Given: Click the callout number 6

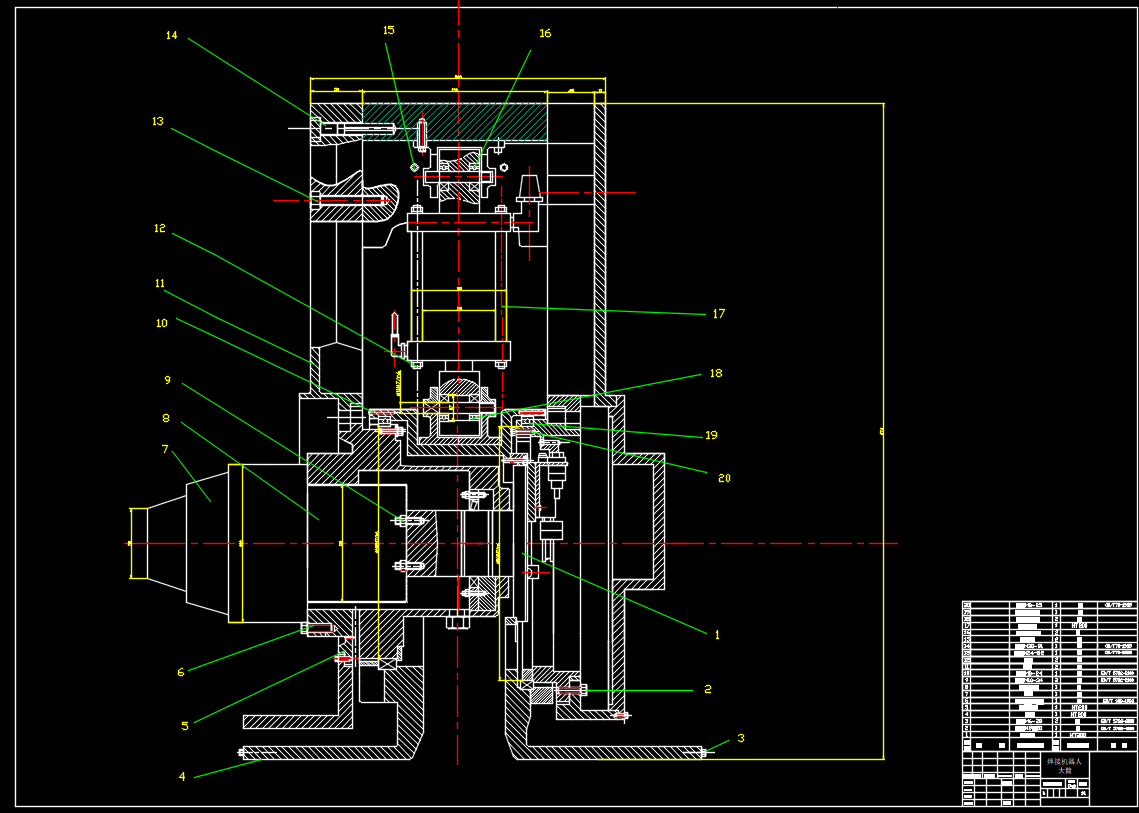Looking at the screenshot, I should tap(181, 672).
